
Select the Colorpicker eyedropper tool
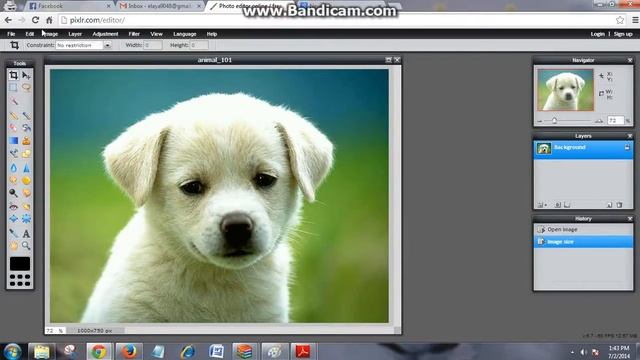(13, 233)
